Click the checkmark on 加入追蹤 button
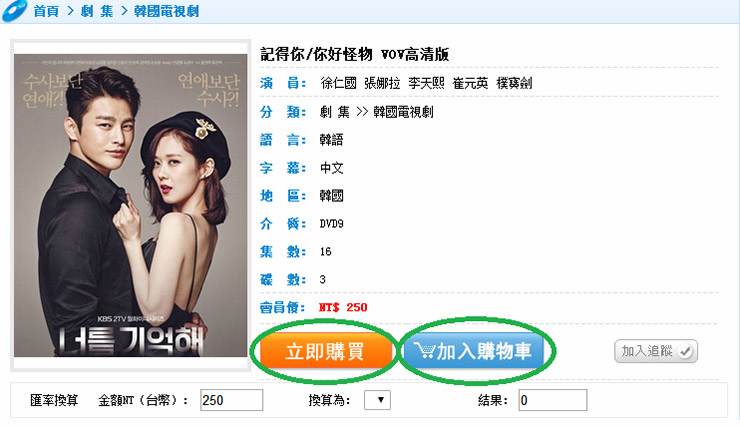 point(685,351)
